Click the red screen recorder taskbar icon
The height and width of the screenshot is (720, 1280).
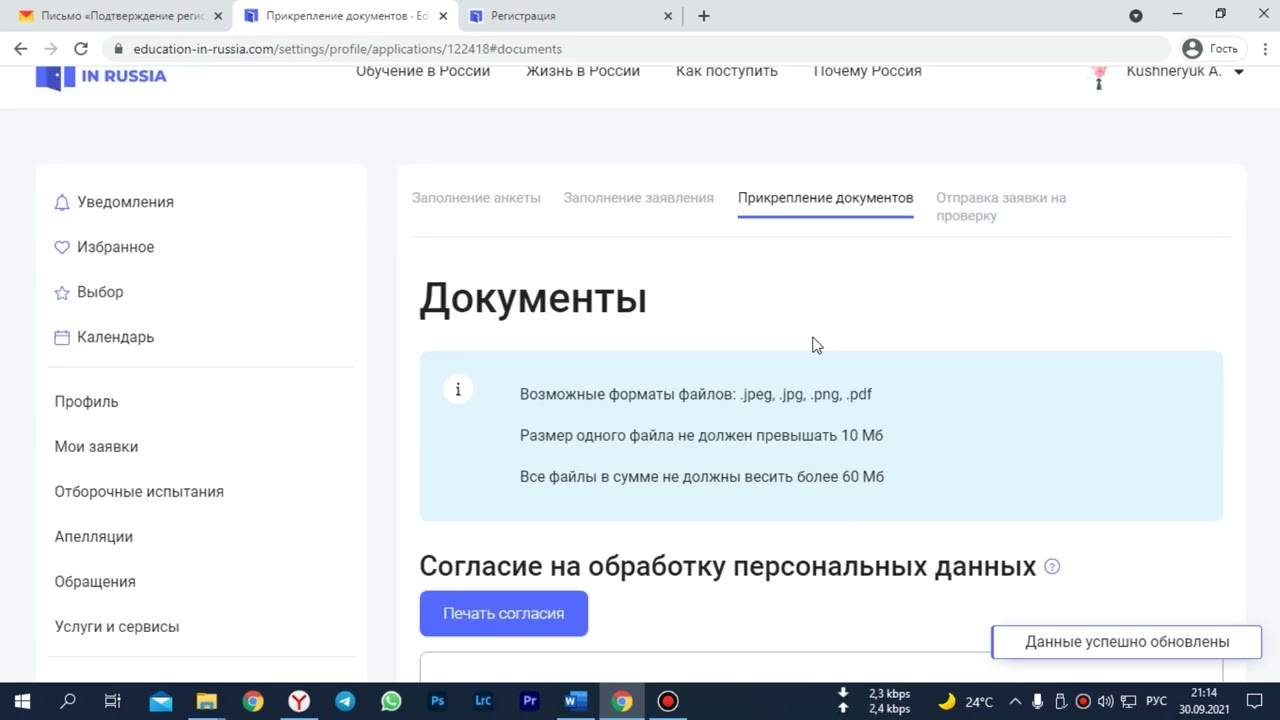click(x=667, y=701)
